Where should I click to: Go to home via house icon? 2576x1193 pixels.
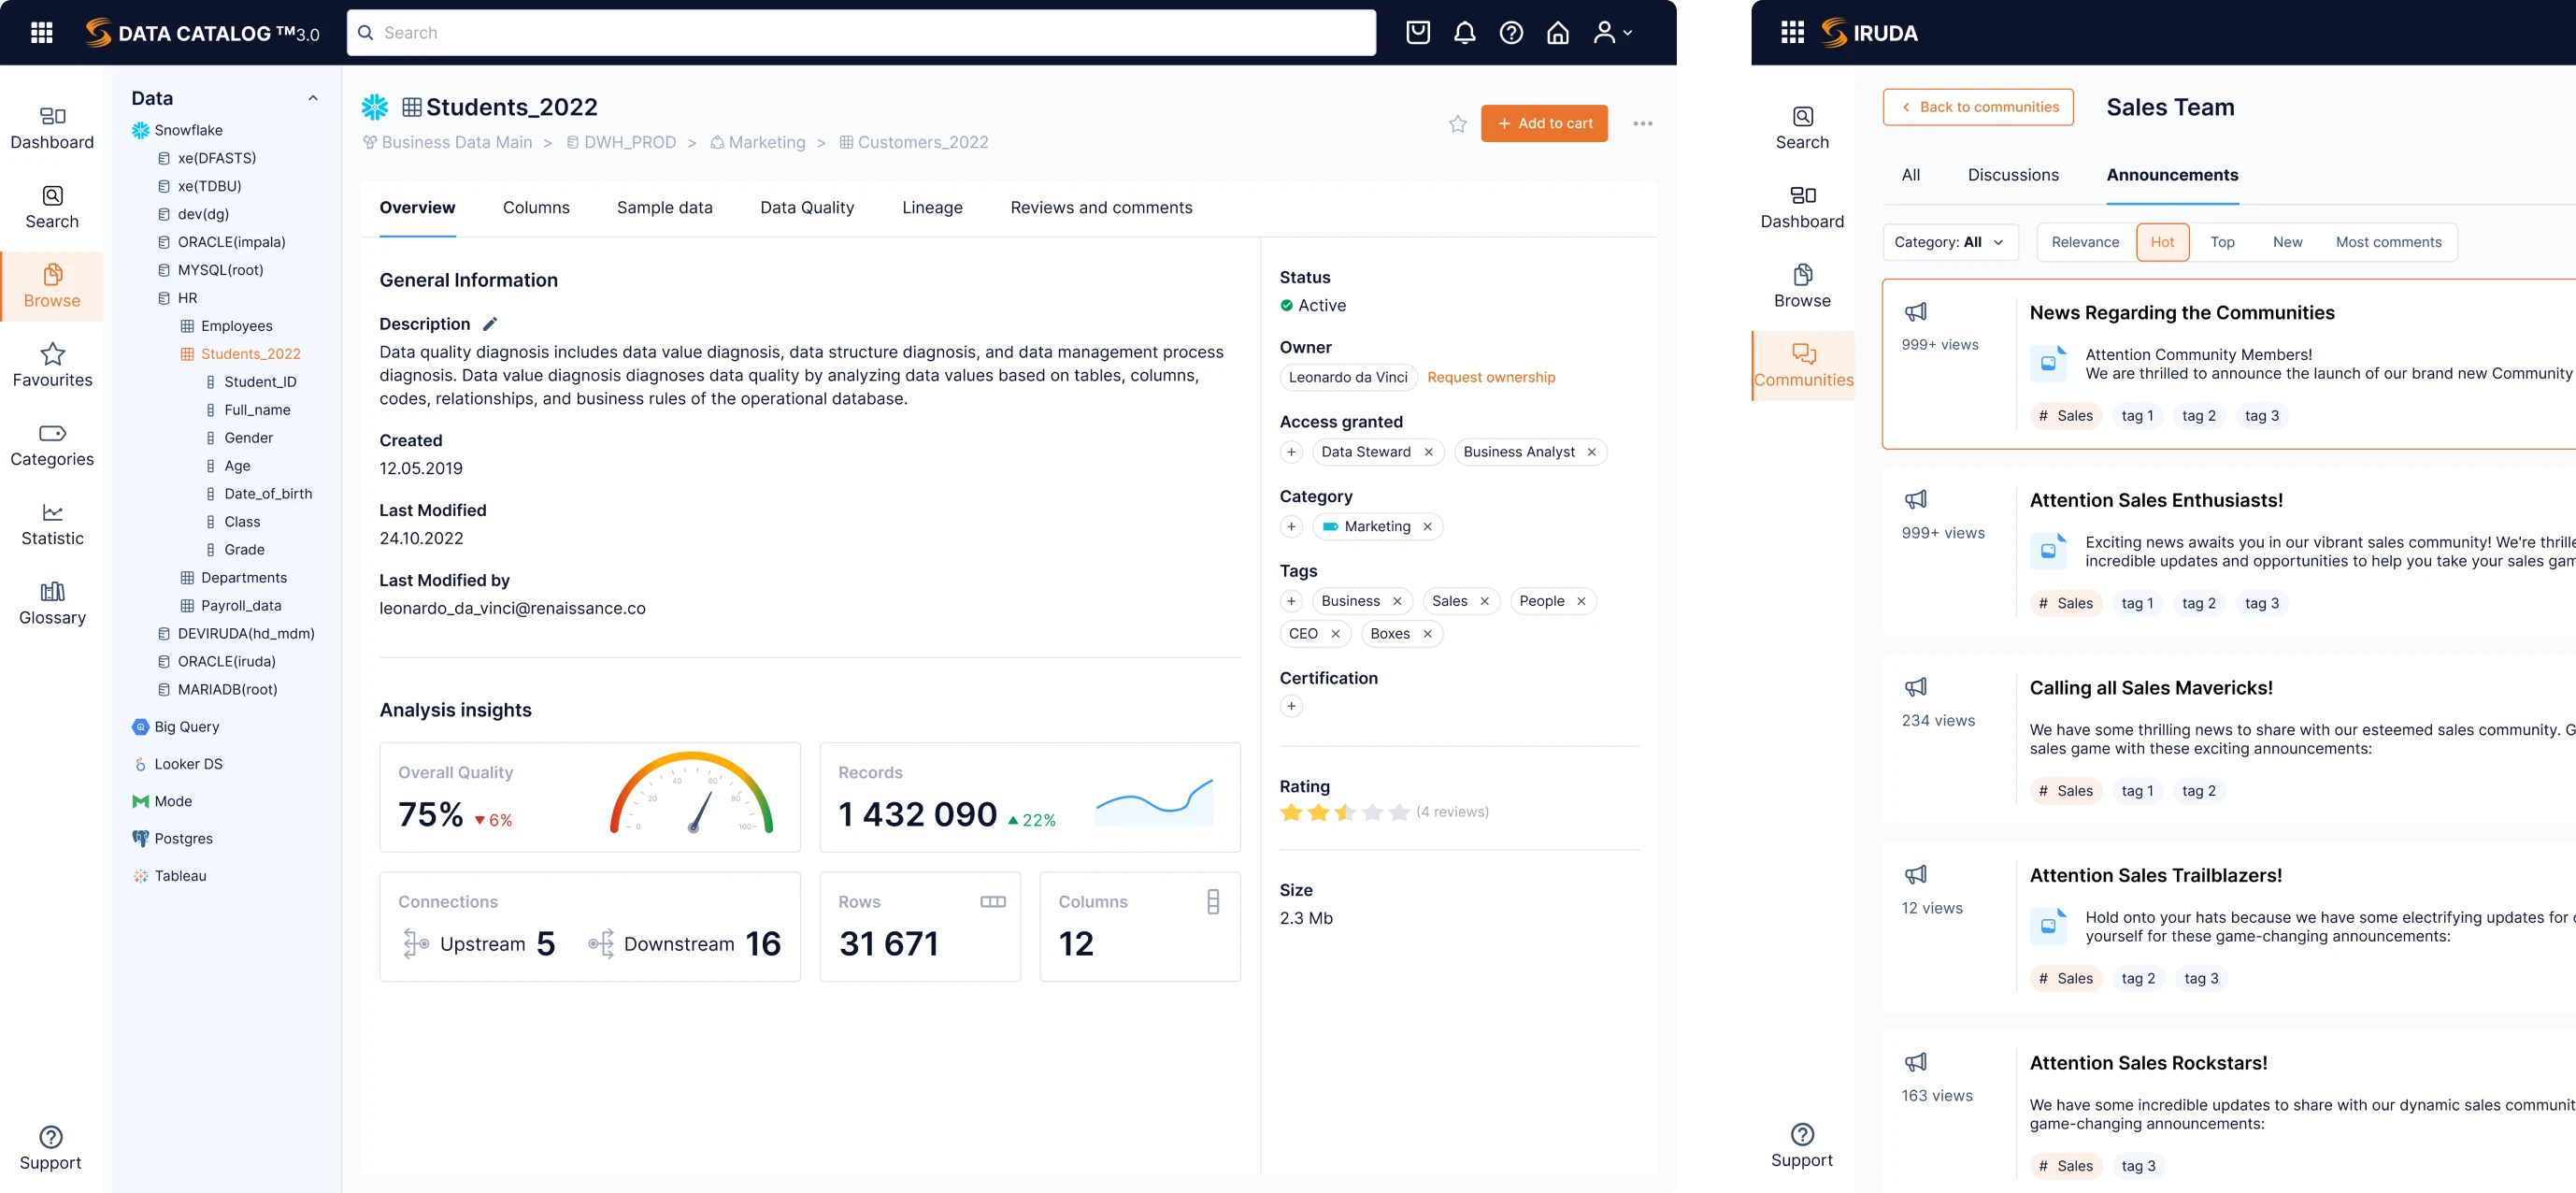pyautogui.click(x=1557, y=32)
